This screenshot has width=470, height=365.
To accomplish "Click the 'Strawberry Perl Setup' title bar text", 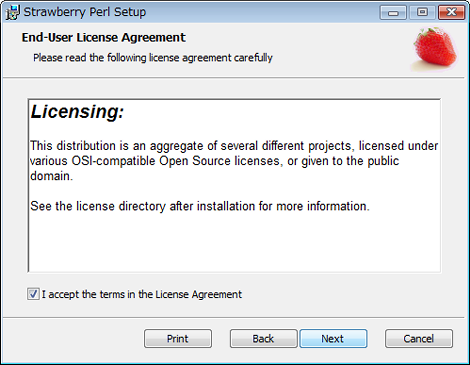I will (85, 12).
